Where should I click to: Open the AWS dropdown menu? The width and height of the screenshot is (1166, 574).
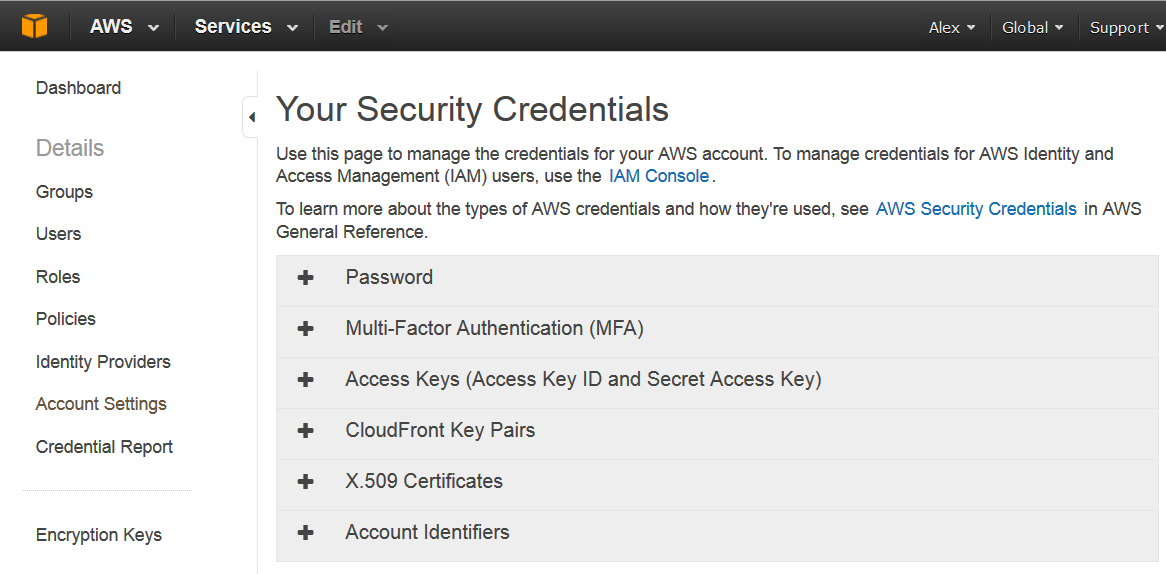(x=124, y=27)
